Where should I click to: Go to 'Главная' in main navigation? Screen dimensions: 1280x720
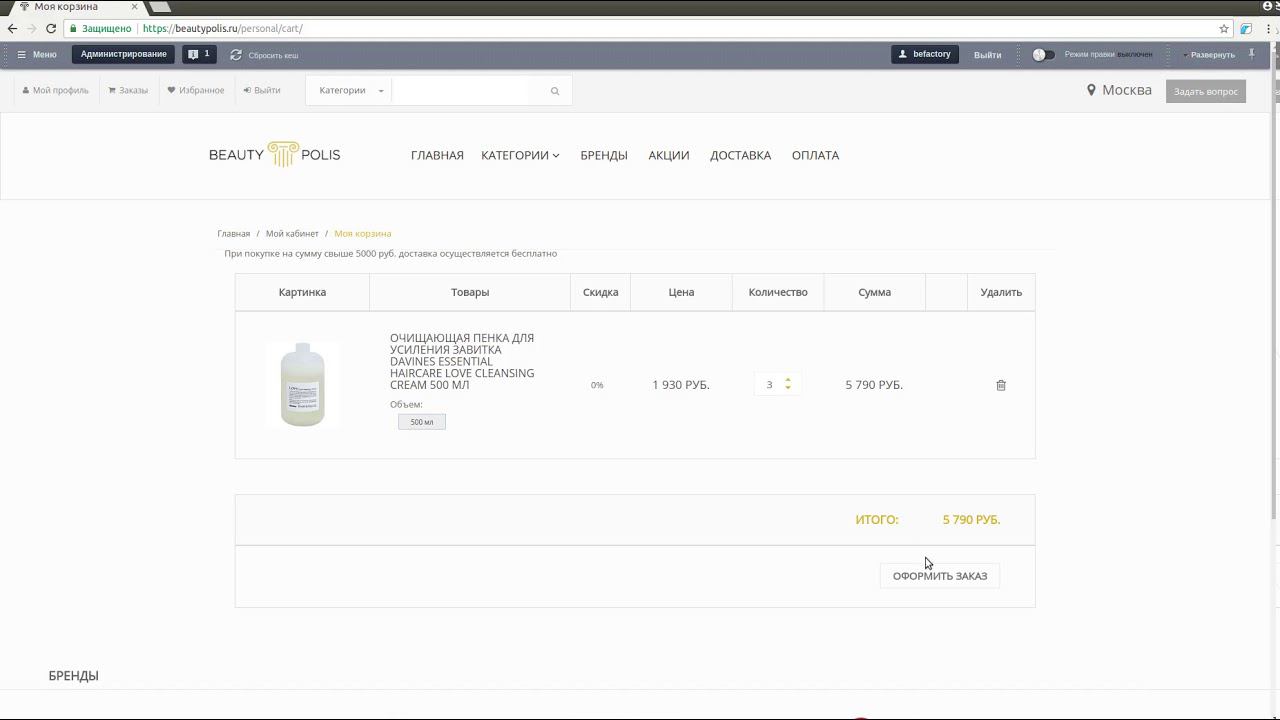coord(437,155)
